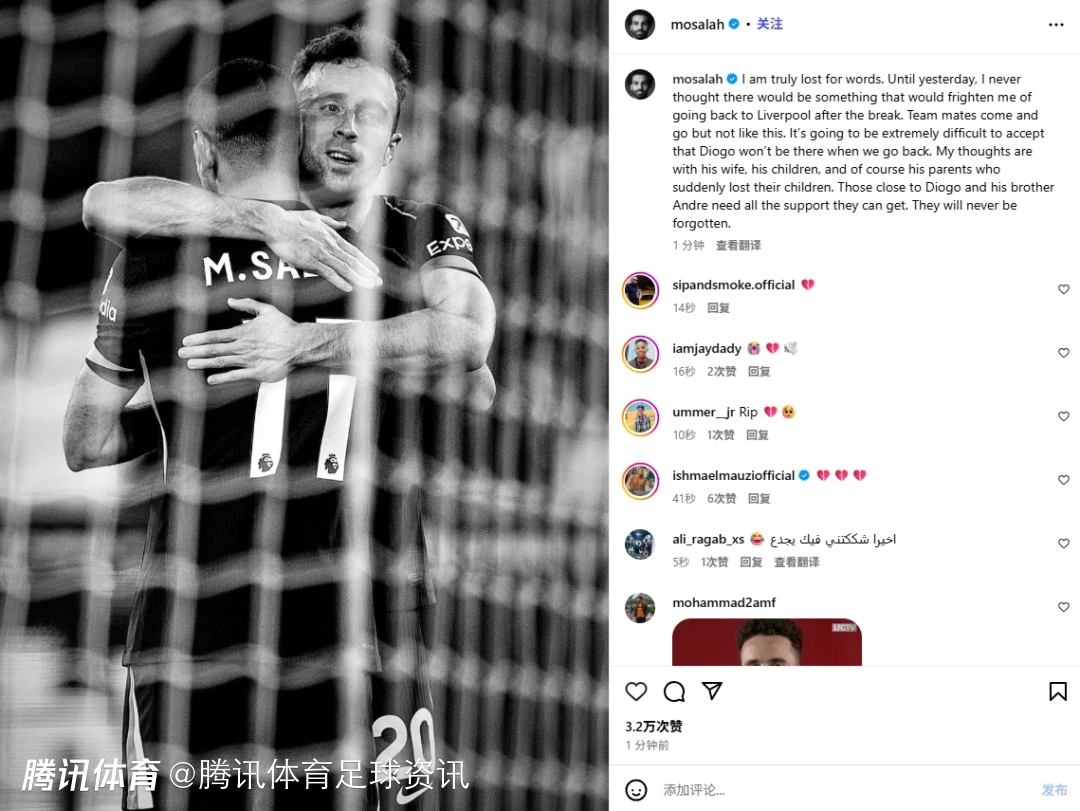Open mosalah profile picture in header
This screenshot has width=1080, height=811.
click(640, 25)
